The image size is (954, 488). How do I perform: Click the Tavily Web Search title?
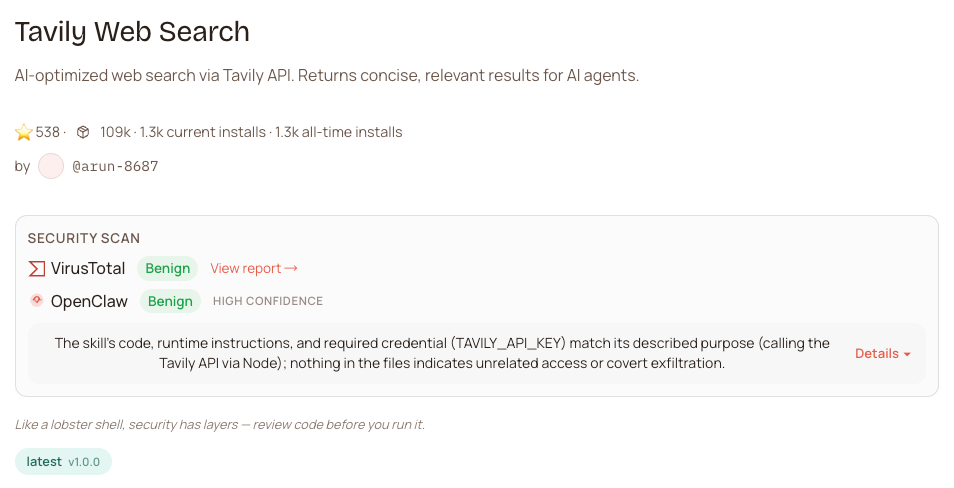click(x=132, y=32)
